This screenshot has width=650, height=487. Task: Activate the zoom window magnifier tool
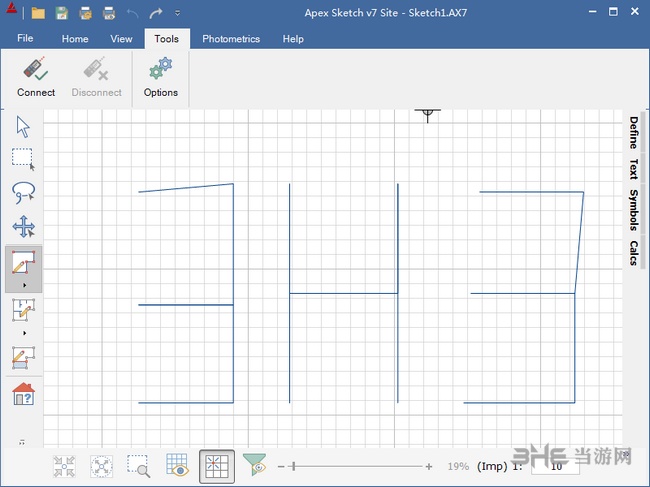coord(138,466)
